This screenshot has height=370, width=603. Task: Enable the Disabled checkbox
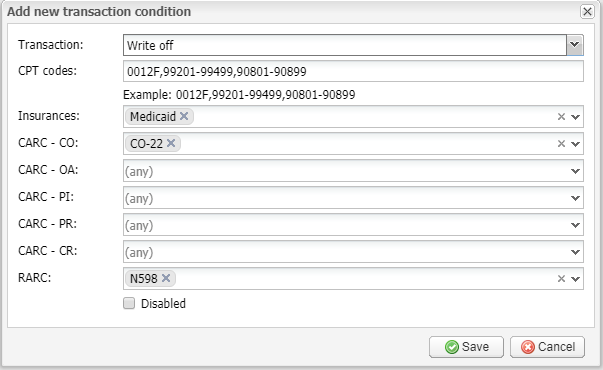tap(129, 303)
